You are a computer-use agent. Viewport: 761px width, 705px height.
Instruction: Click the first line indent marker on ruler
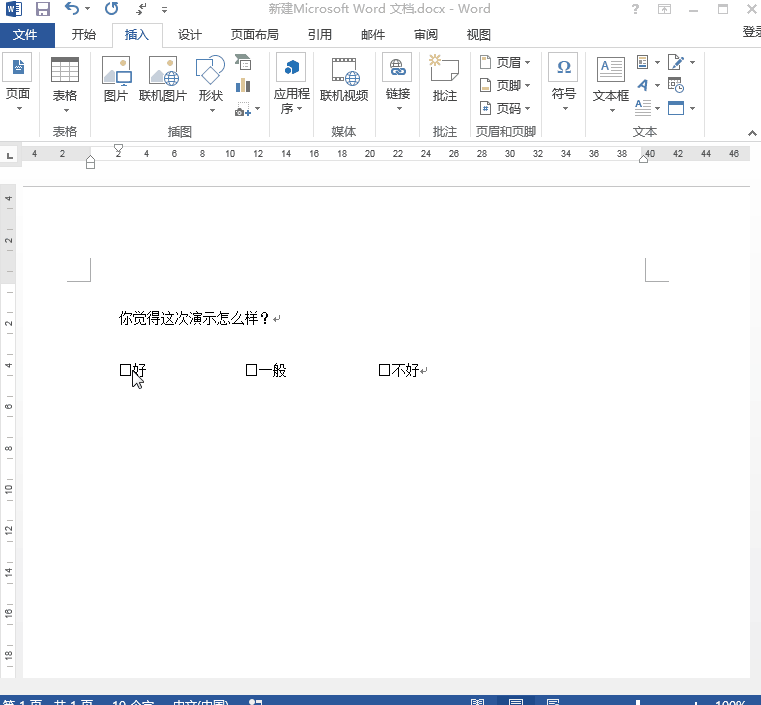tap(118, 148)
